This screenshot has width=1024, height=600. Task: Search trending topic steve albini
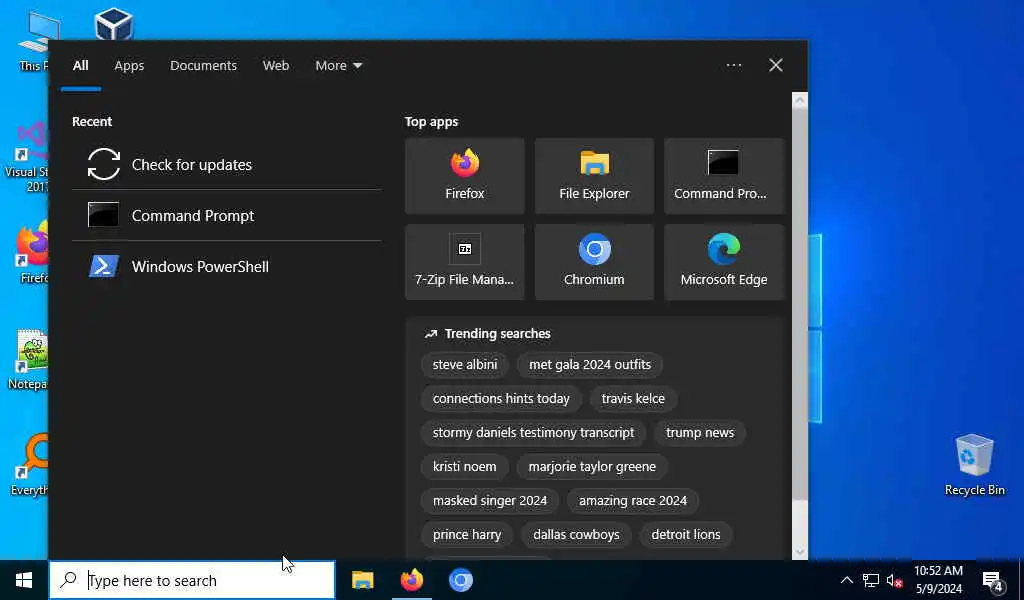pyautogui.click(x=465, y=364)
